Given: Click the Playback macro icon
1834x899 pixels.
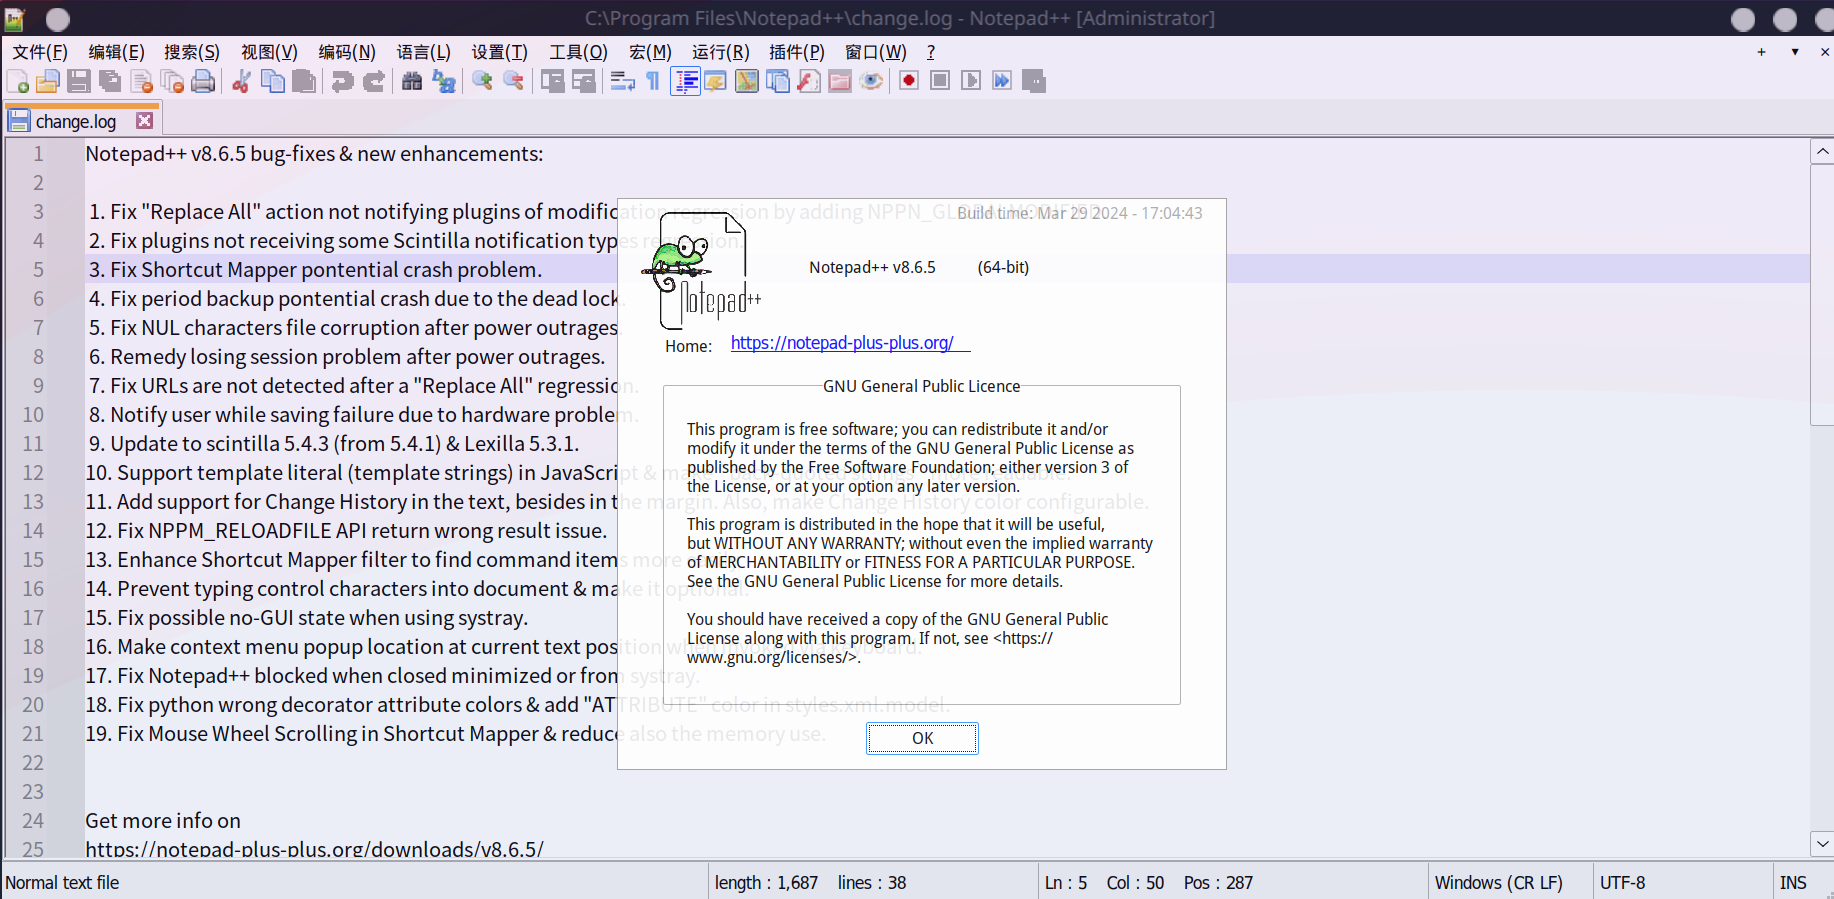Looking at the screenshot, I should pyautogui.click(x=971, y=81).
